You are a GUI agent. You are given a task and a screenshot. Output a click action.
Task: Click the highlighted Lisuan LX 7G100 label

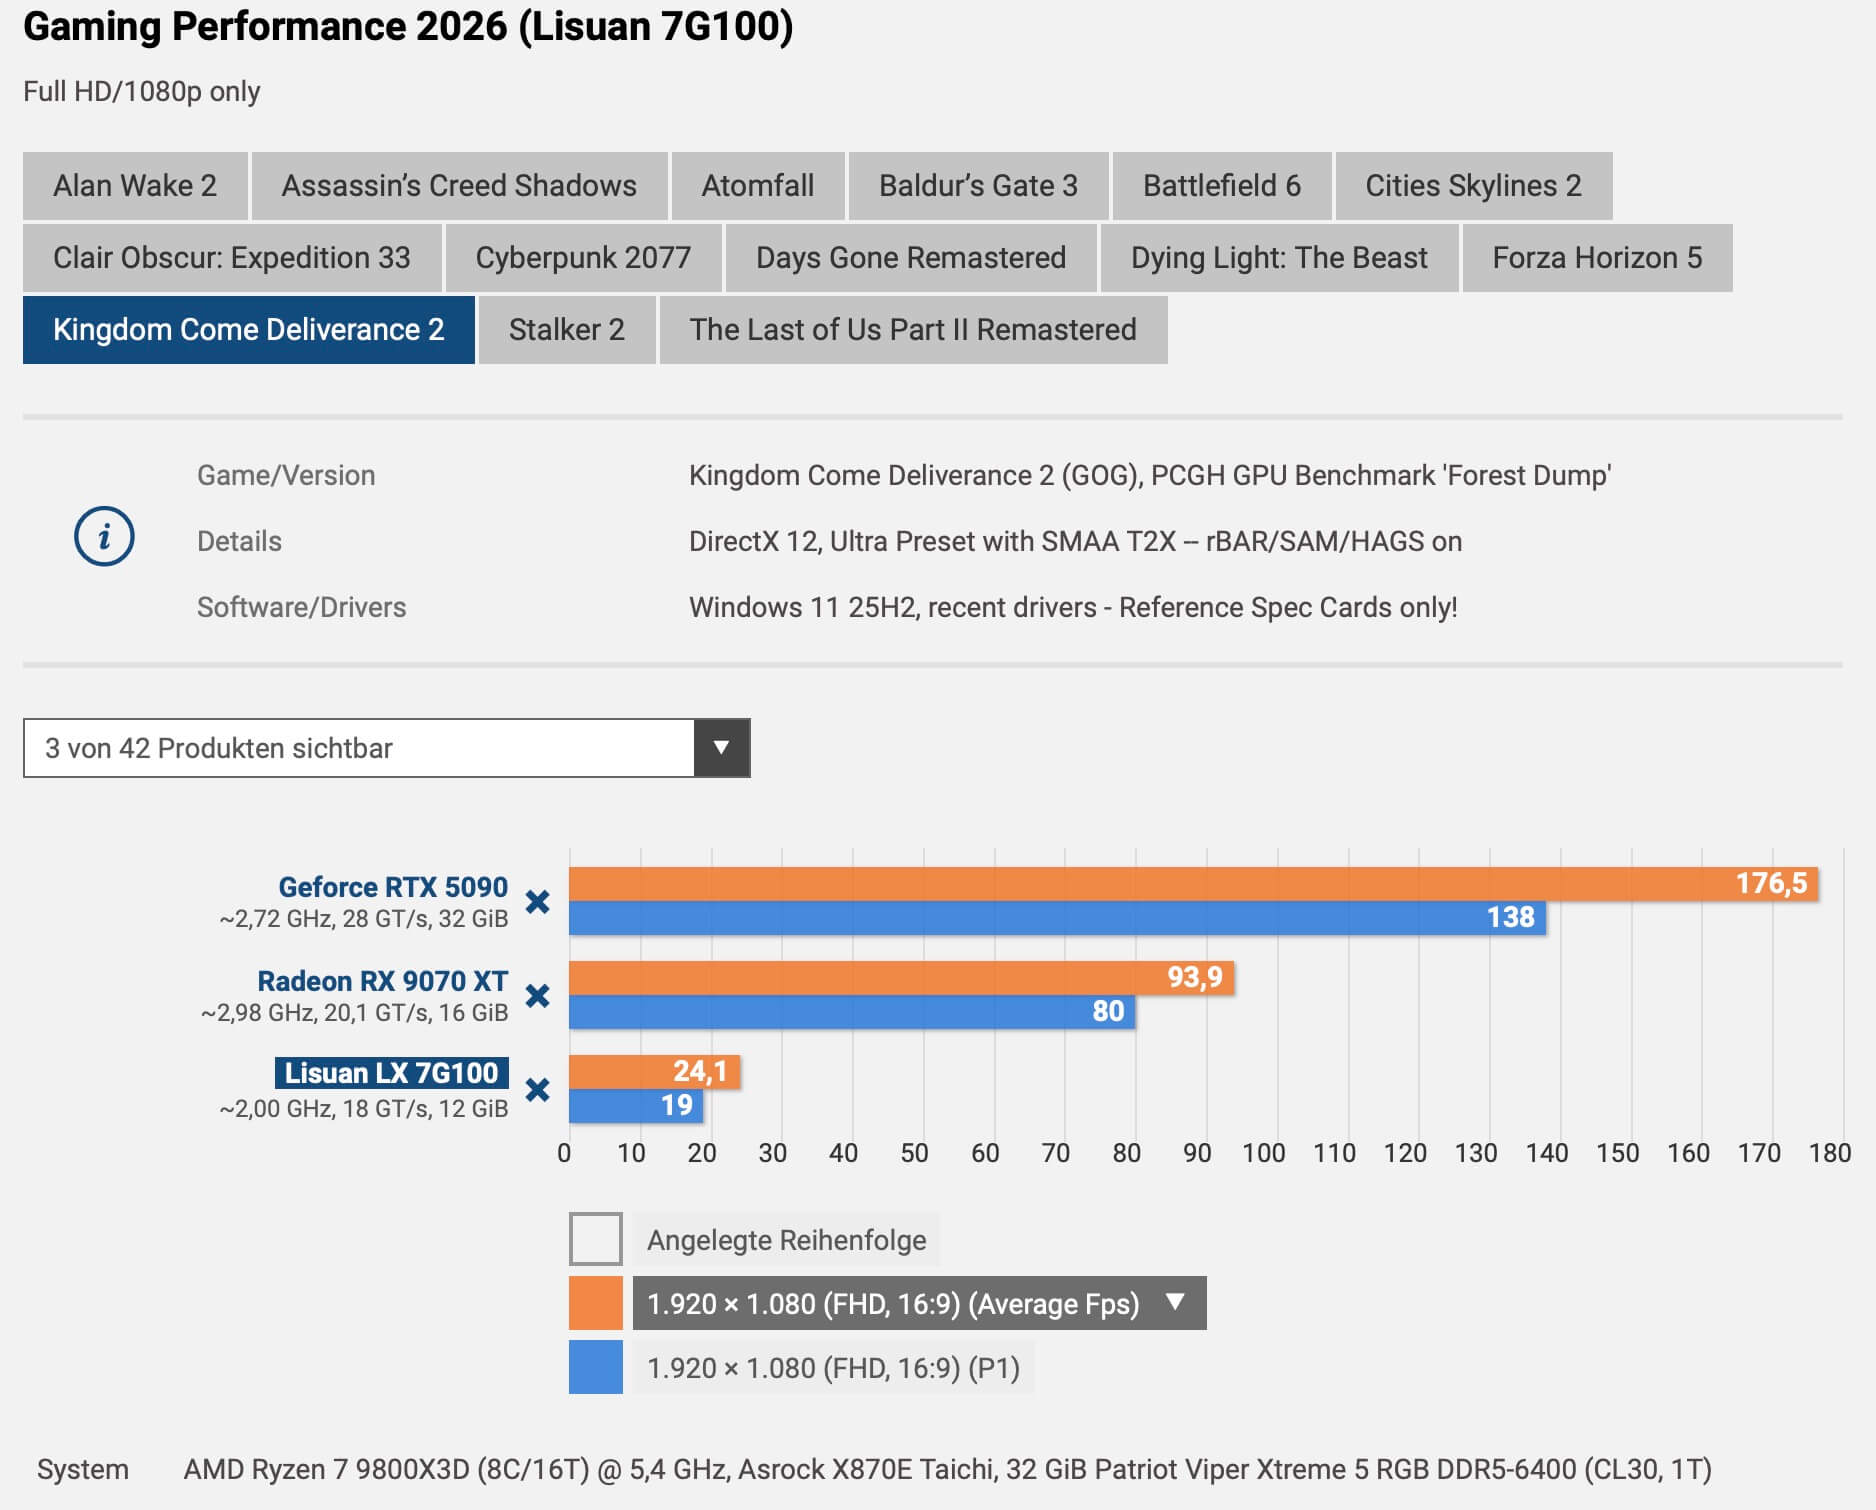[x=392, y=1073]
